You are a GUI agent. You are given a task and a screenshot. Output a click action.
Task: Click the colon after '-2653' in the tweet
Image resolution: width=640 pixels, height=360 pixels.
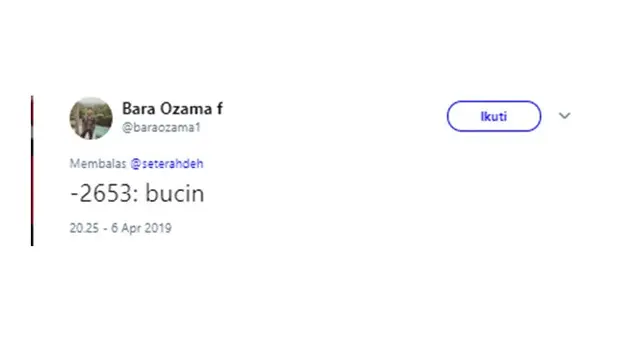tap(136, 196)
